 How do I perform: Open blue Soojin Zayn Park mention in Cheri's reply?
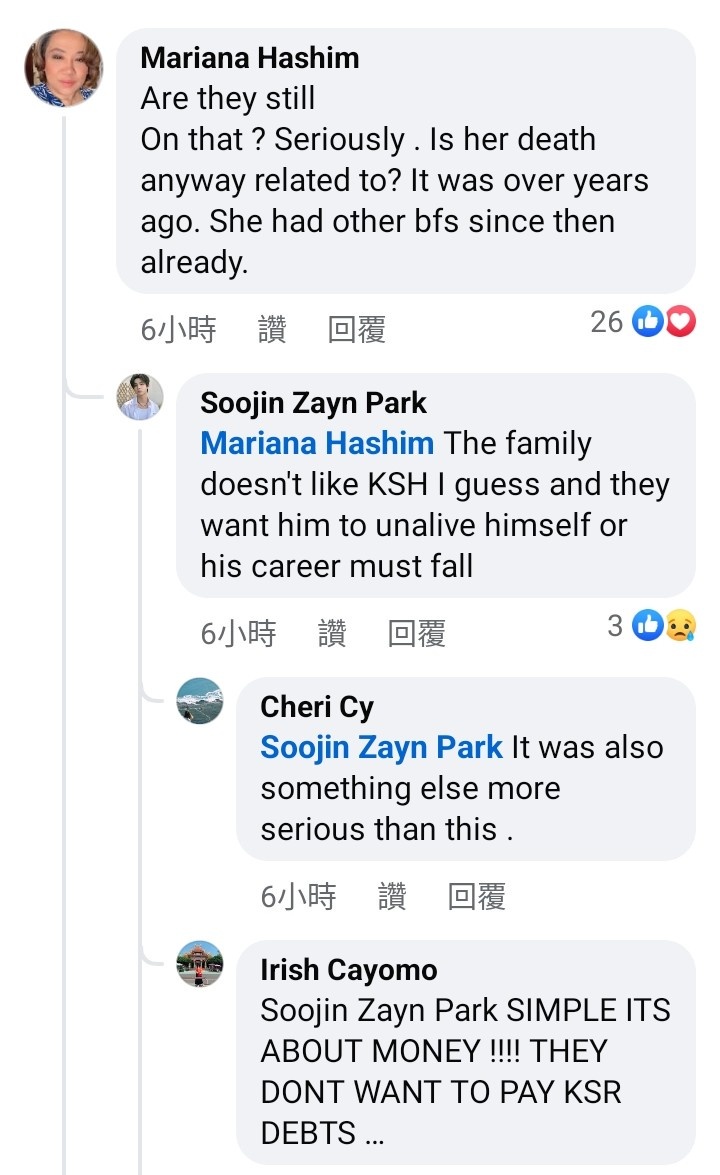pyautogui.click(x=381, y=747)
